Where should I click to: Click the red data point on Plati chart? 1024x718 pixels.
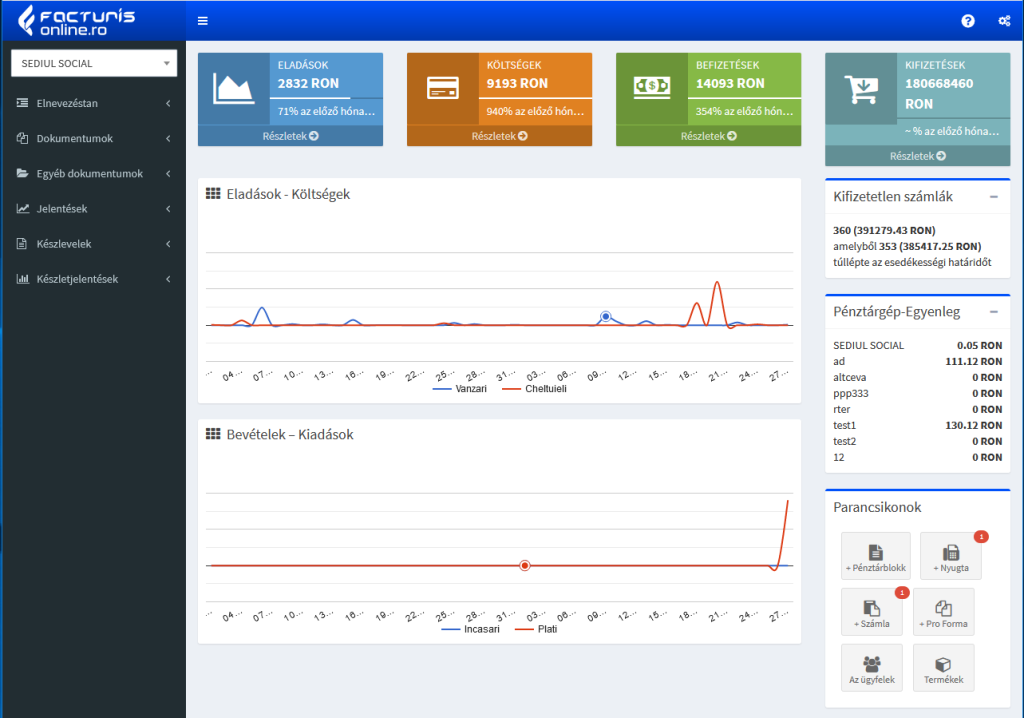(524, 565)
